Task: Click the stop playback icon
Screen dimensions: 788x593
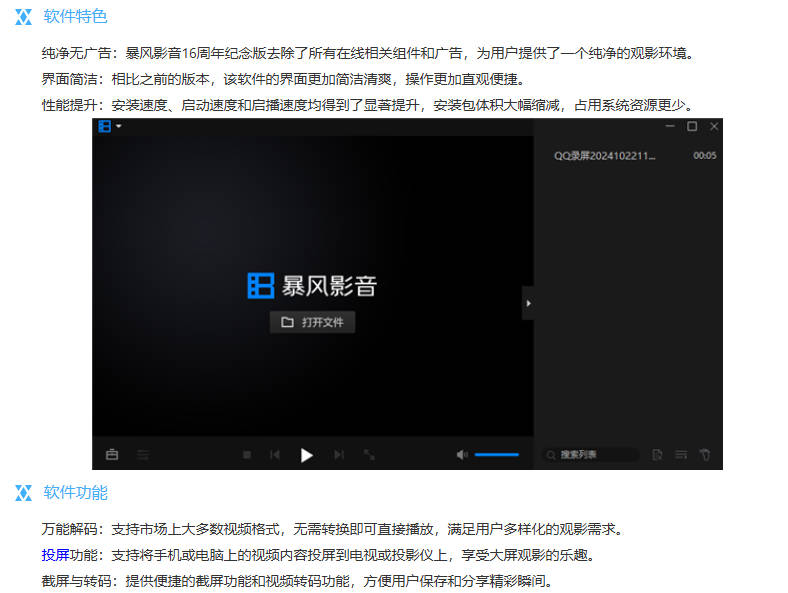Action: (x=247, y=455)
